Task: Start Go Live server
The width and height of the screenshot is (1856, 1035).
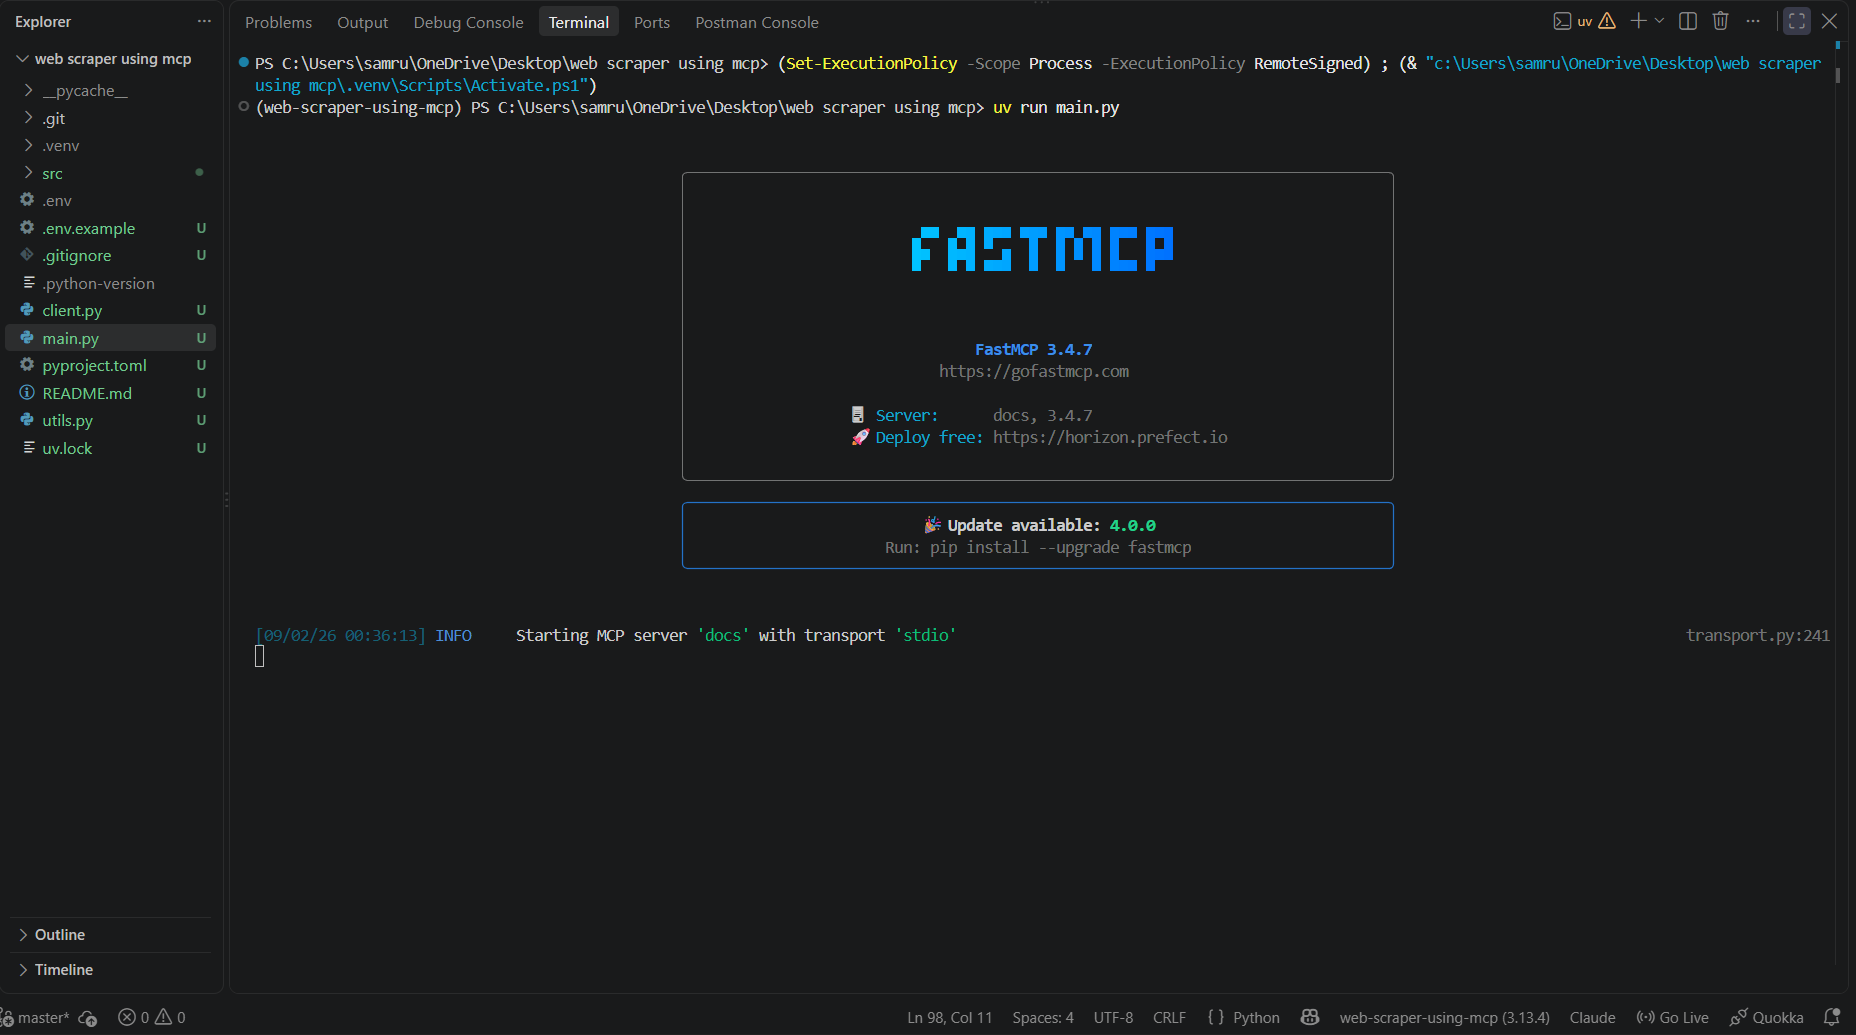Action: click(x=1672, y=1018)
